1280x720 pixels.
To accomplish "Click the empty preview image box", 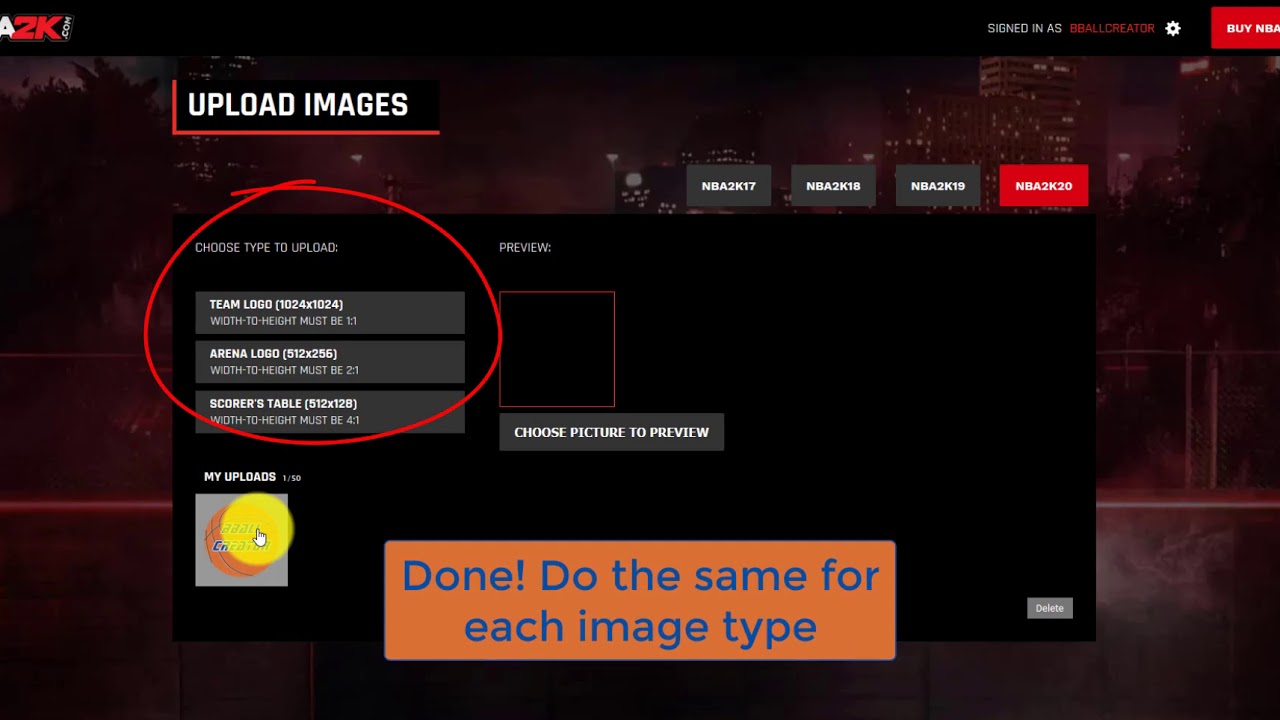I will (557, 349).
